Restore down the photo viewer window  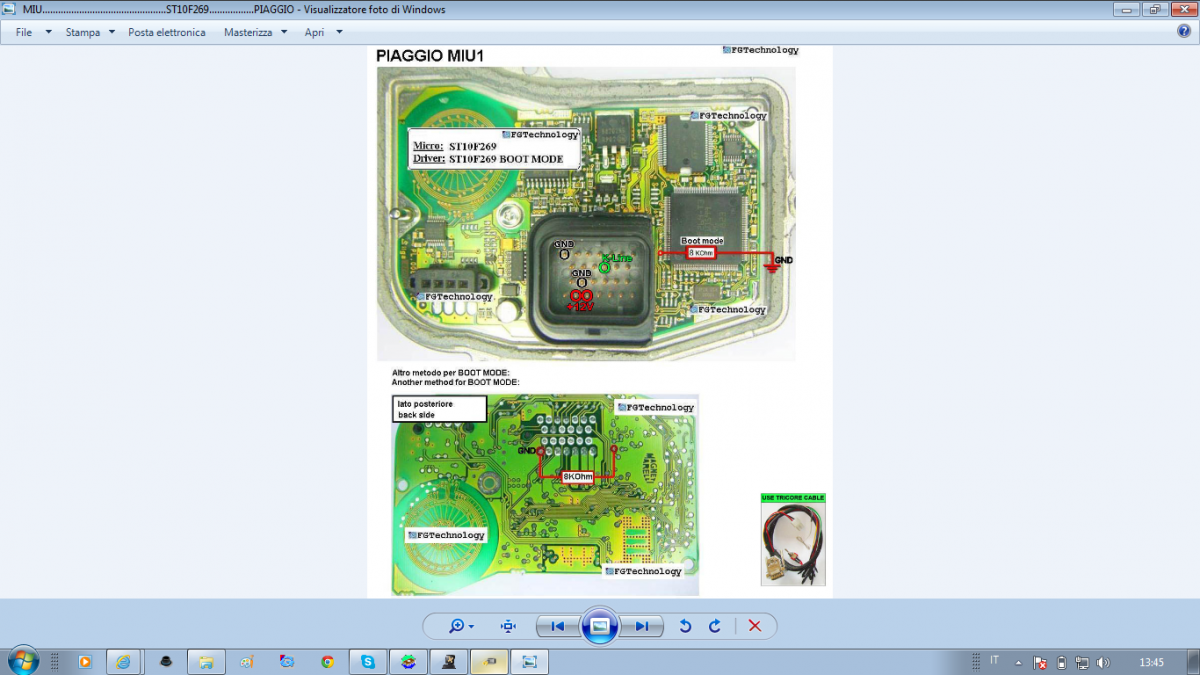pyautogui.click(x=1154, y=9)
